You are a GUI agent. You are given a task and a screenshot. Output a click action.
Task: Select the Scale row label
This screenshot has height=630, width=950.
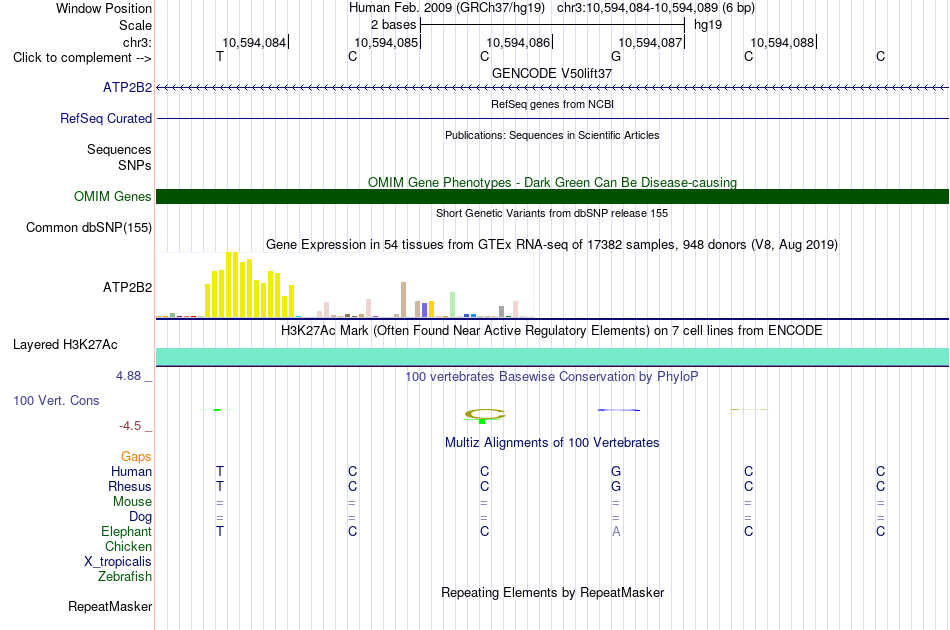coord(135,25)
